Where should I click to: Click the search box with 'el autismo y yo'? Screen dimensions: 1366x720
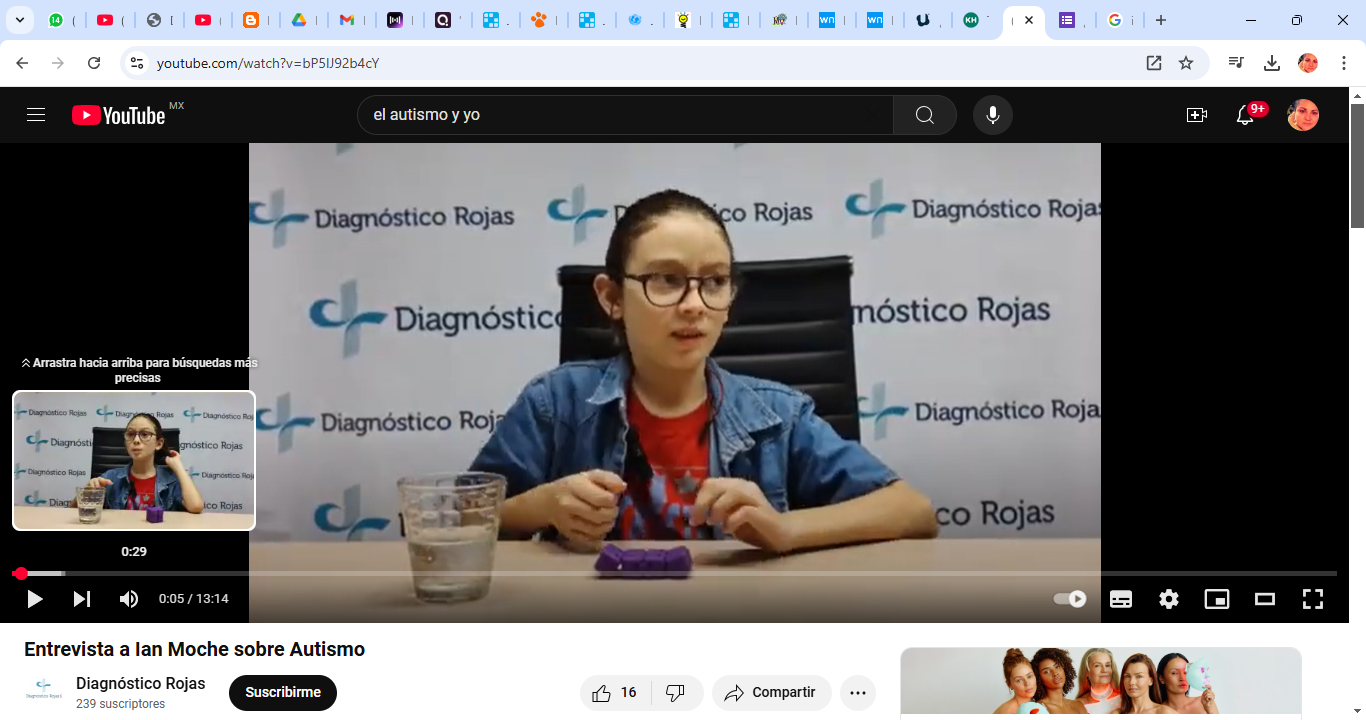click(x=625, y=115)
